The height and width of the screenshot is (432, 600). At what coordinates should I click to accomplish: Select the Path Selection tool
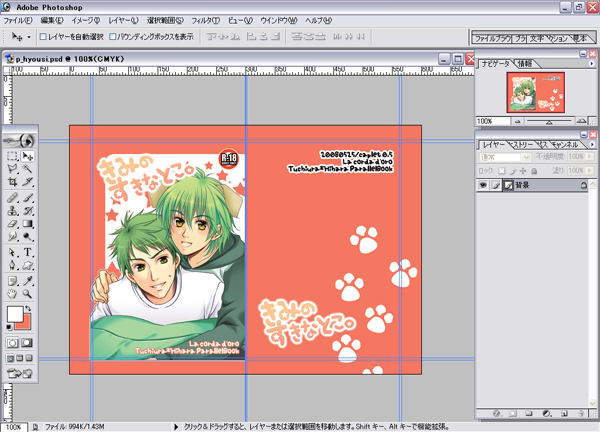point(13,253)
